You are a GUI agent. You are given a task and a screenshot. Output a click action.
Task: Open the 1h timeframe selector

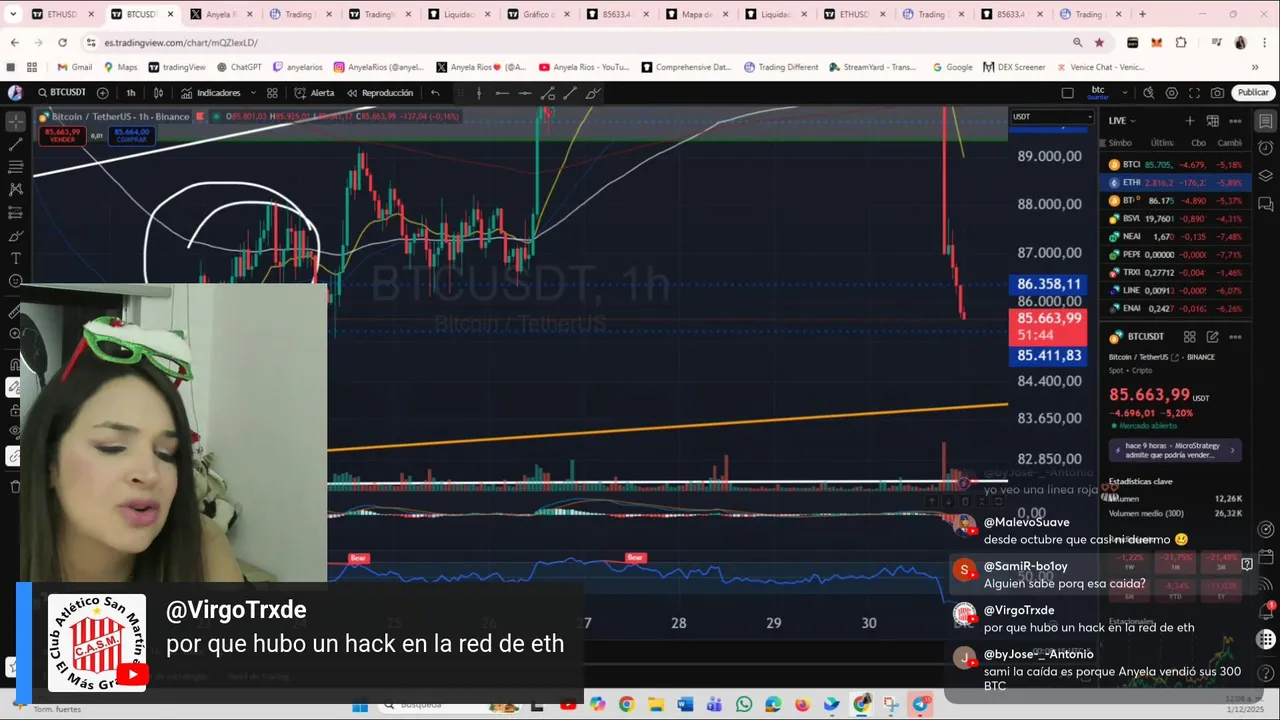click(131, 93)
